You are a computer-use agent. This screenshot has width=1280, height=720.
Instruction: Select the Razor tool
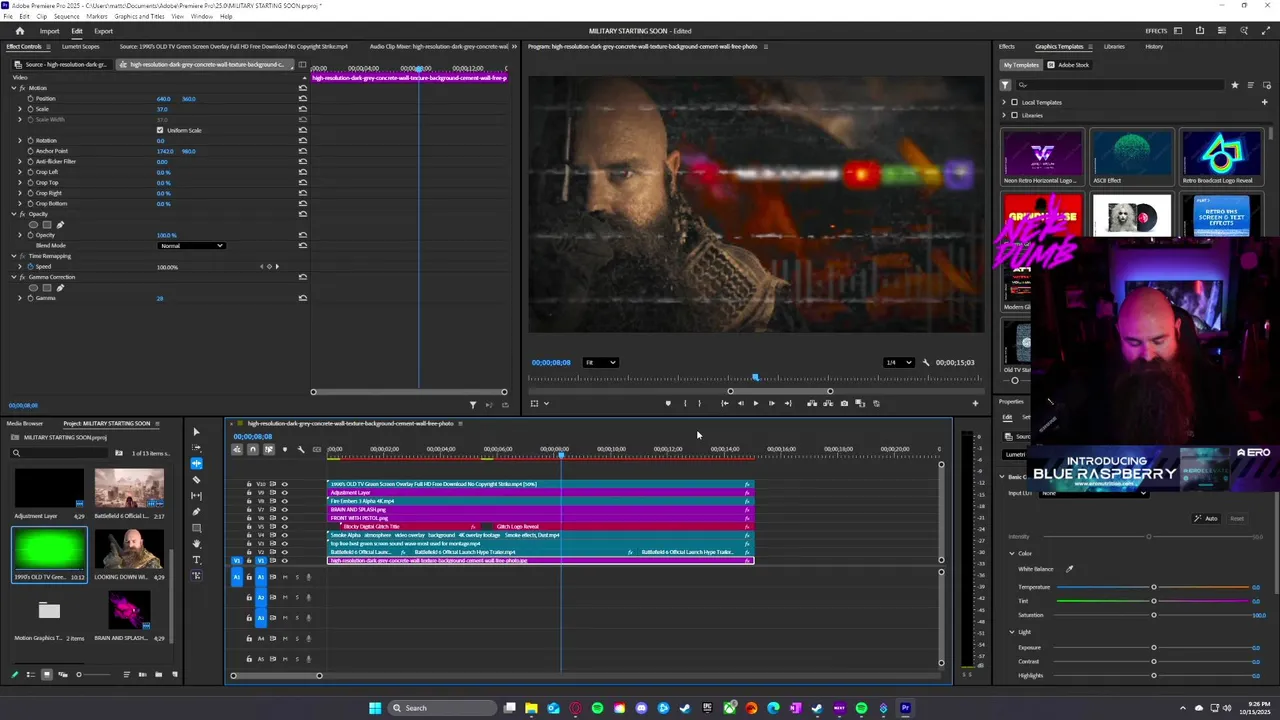(196, 480)
